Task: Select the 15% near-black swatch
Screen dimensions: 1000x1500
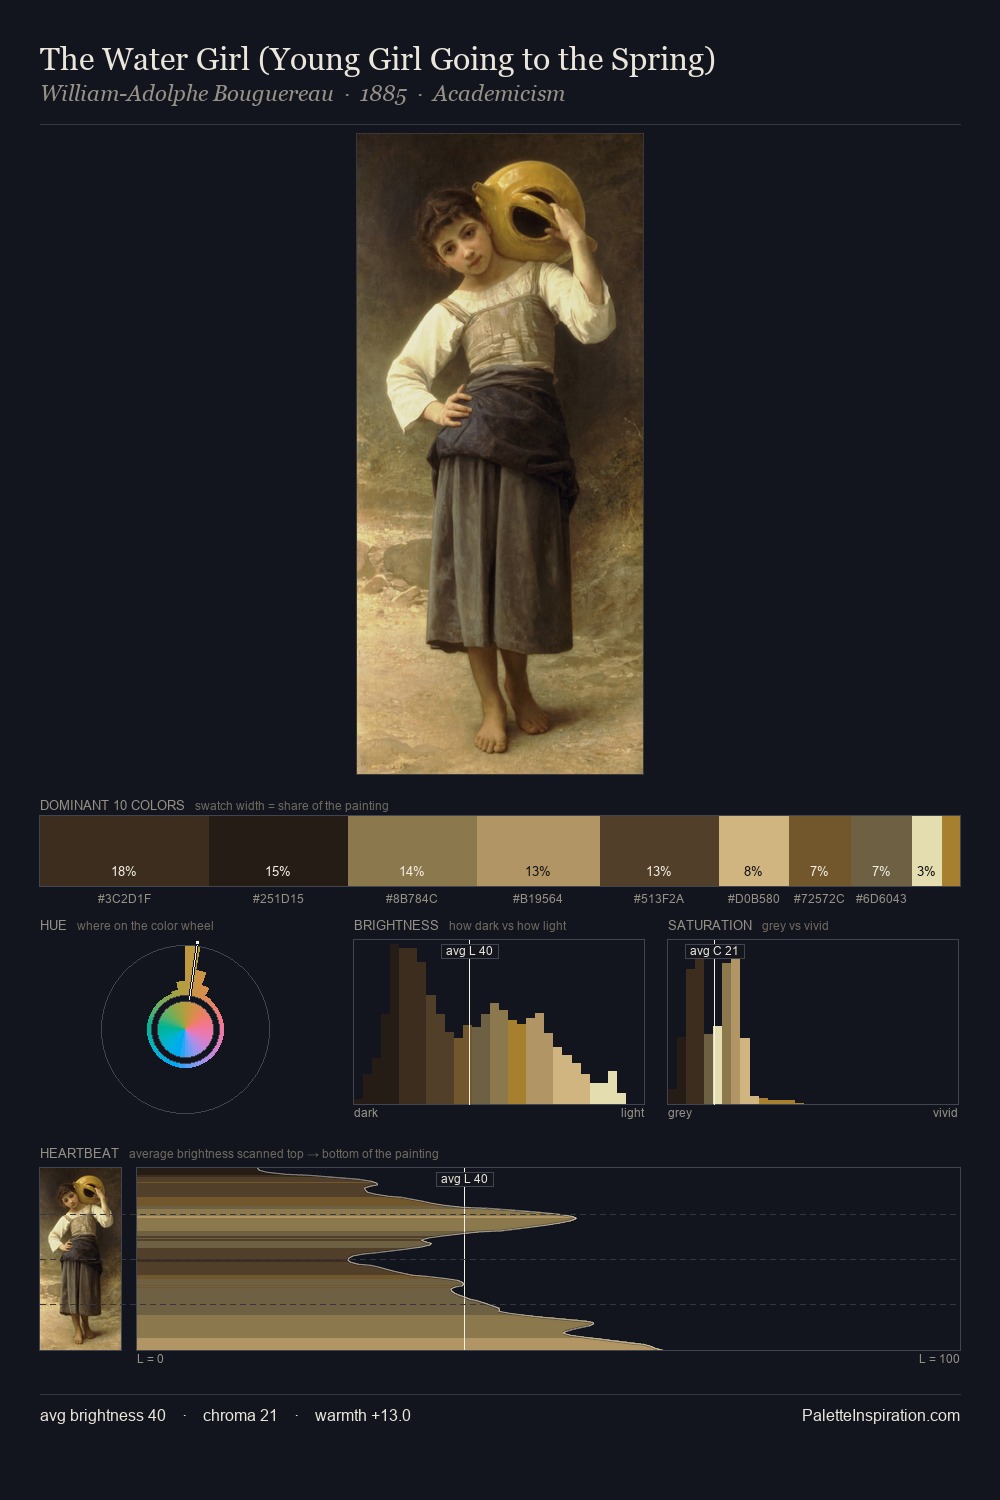Action: point(278,851)
